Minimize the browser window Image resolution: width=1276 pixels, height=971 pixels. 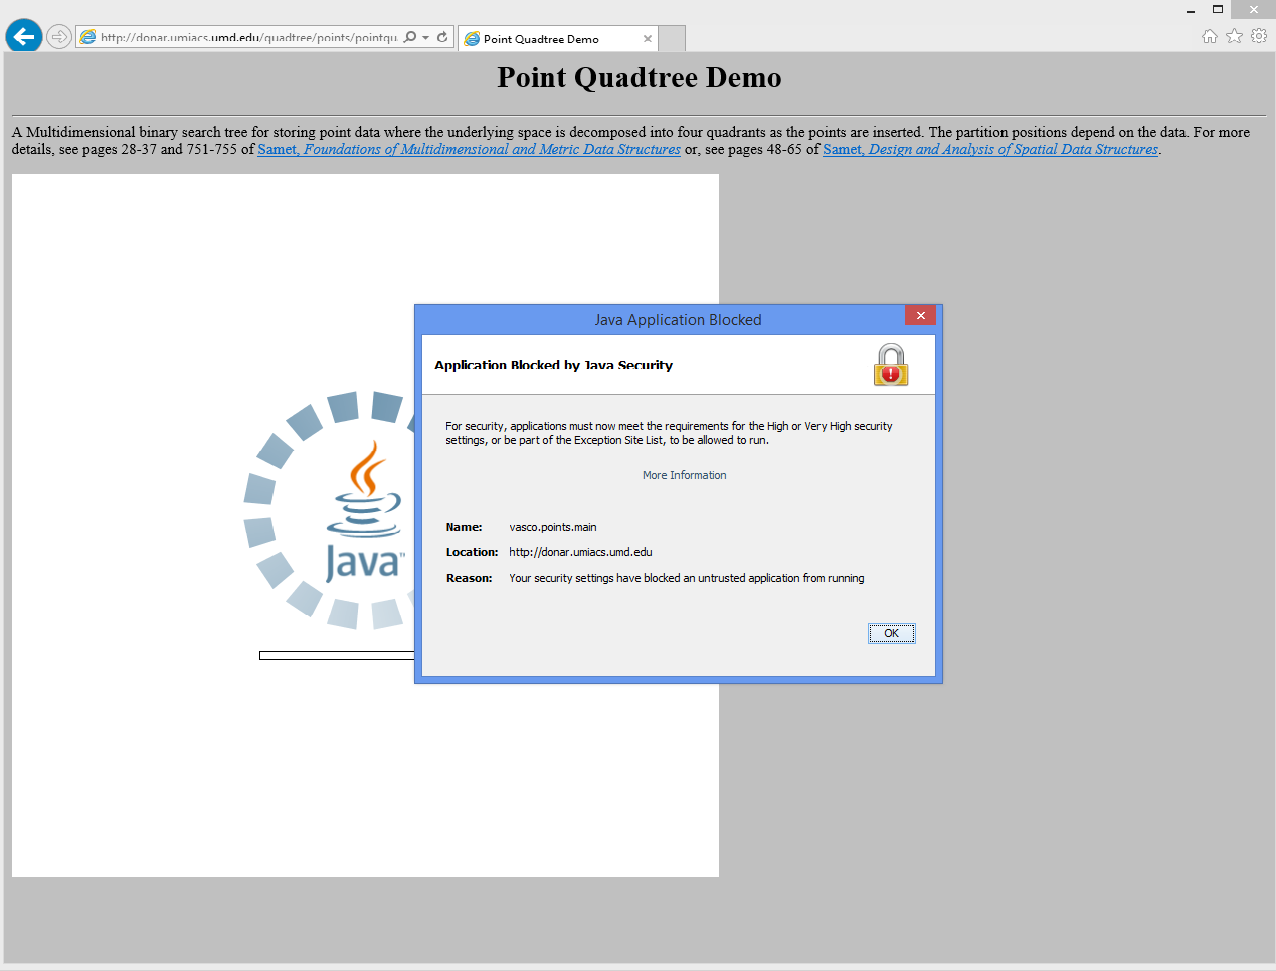pos(1191,10)
